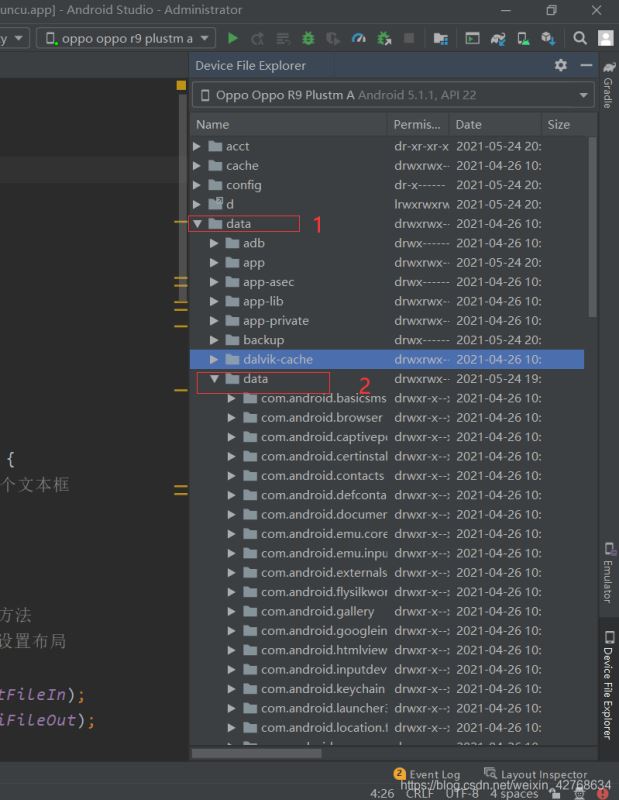This screenshot has height=800, width=619.
Task: Click the Search Everywhere magnifier icon
Action: pos(580,38)
